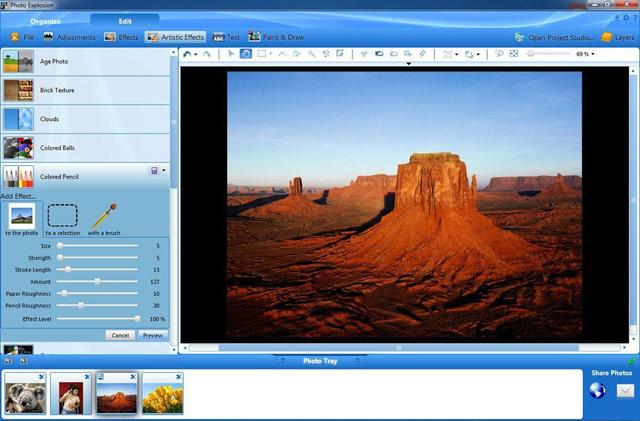Remove the koala photo from tray

tap(41, 377)
